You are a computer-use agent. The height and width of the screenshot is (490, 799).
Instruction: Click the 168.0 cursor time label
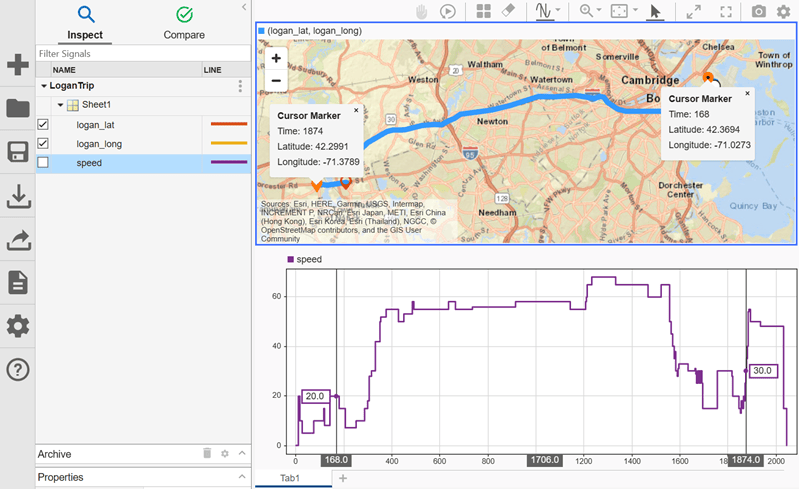[x=336, y=460]
